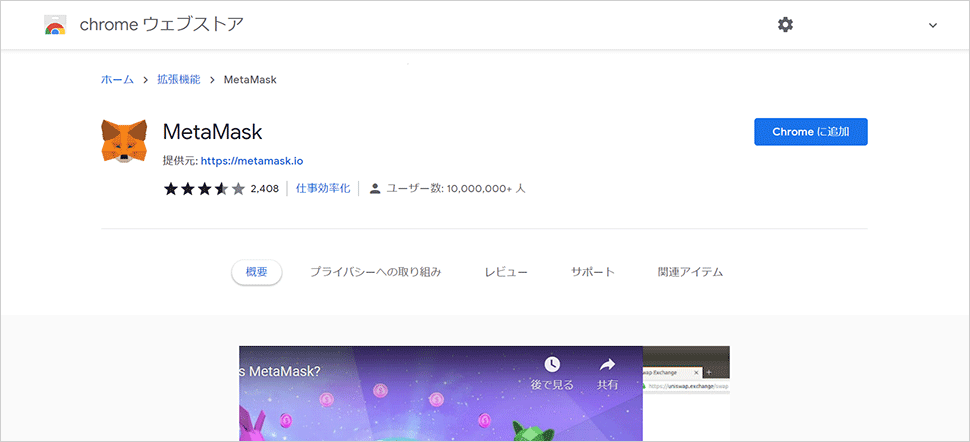Click the 後で見る clock icon on video
This screenshot has height=442, width=970.
(552, 364)
